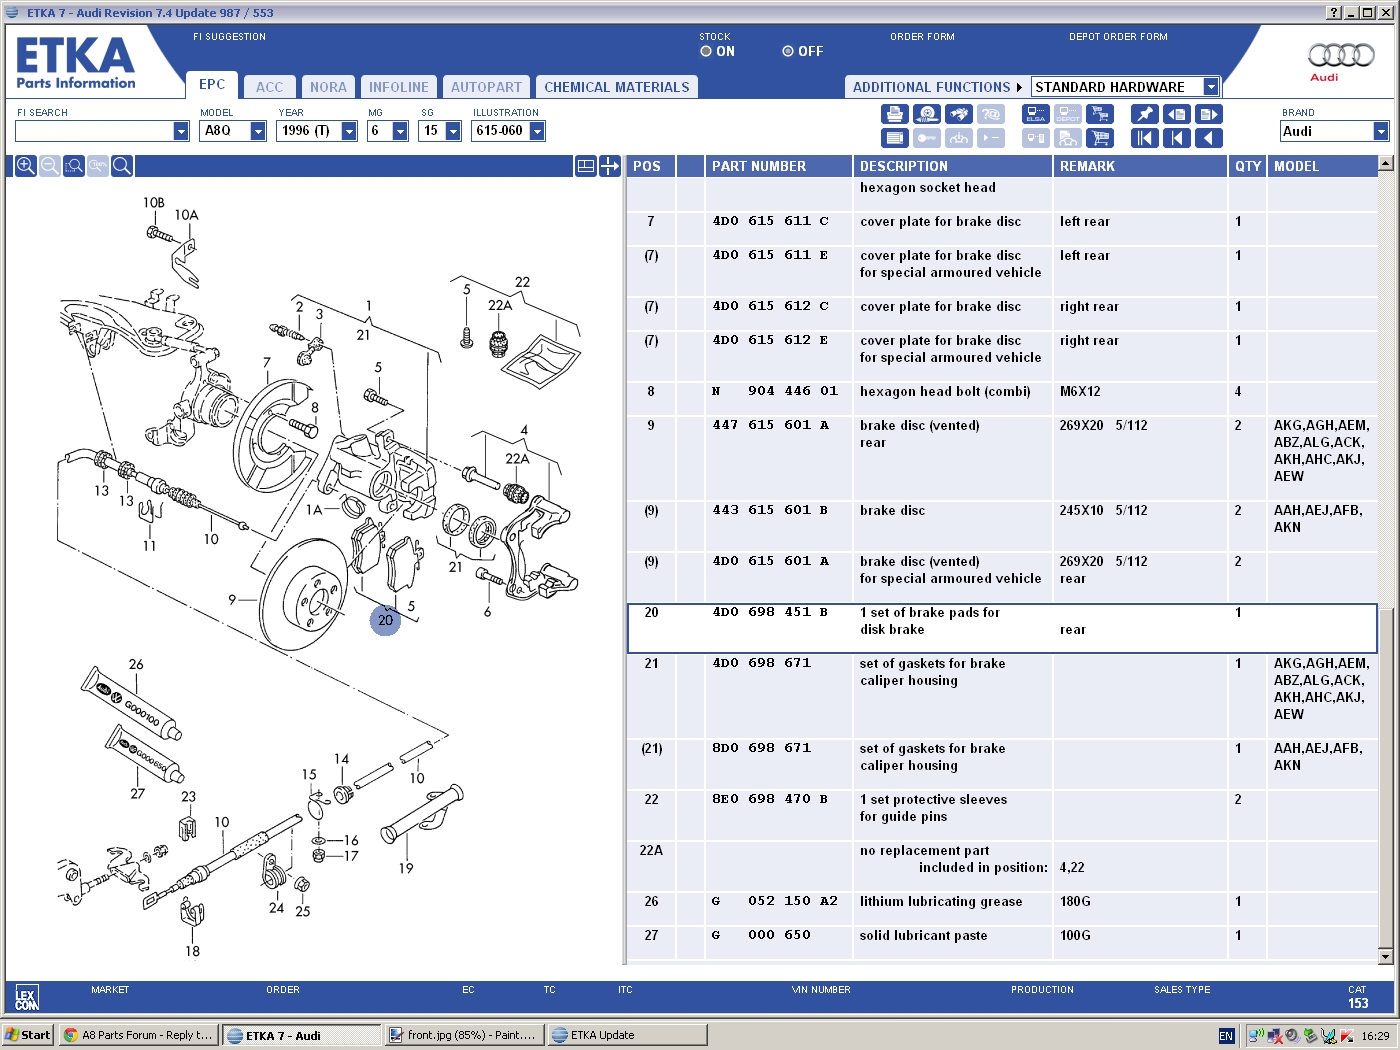Toggle the split window layout icon
This screenshot has height=1050, width=1400.
pyautogui.click(x=586, y=166)
